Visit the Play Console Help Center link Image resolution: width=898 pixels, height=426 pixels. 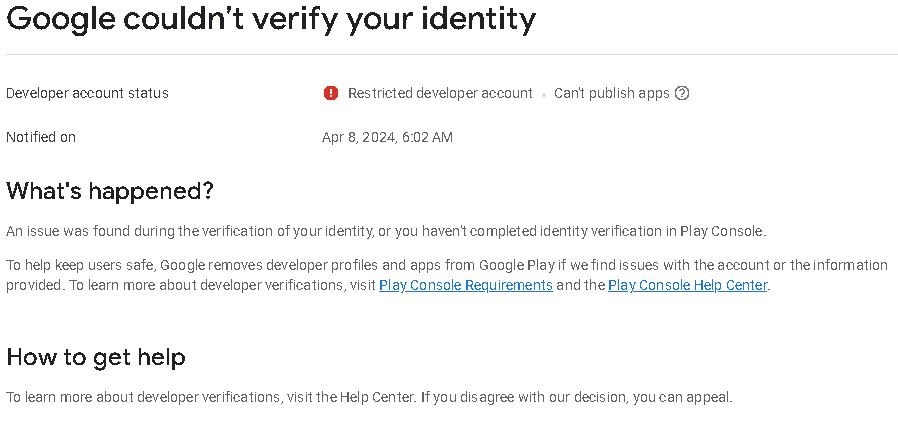[x=687, y=285]
